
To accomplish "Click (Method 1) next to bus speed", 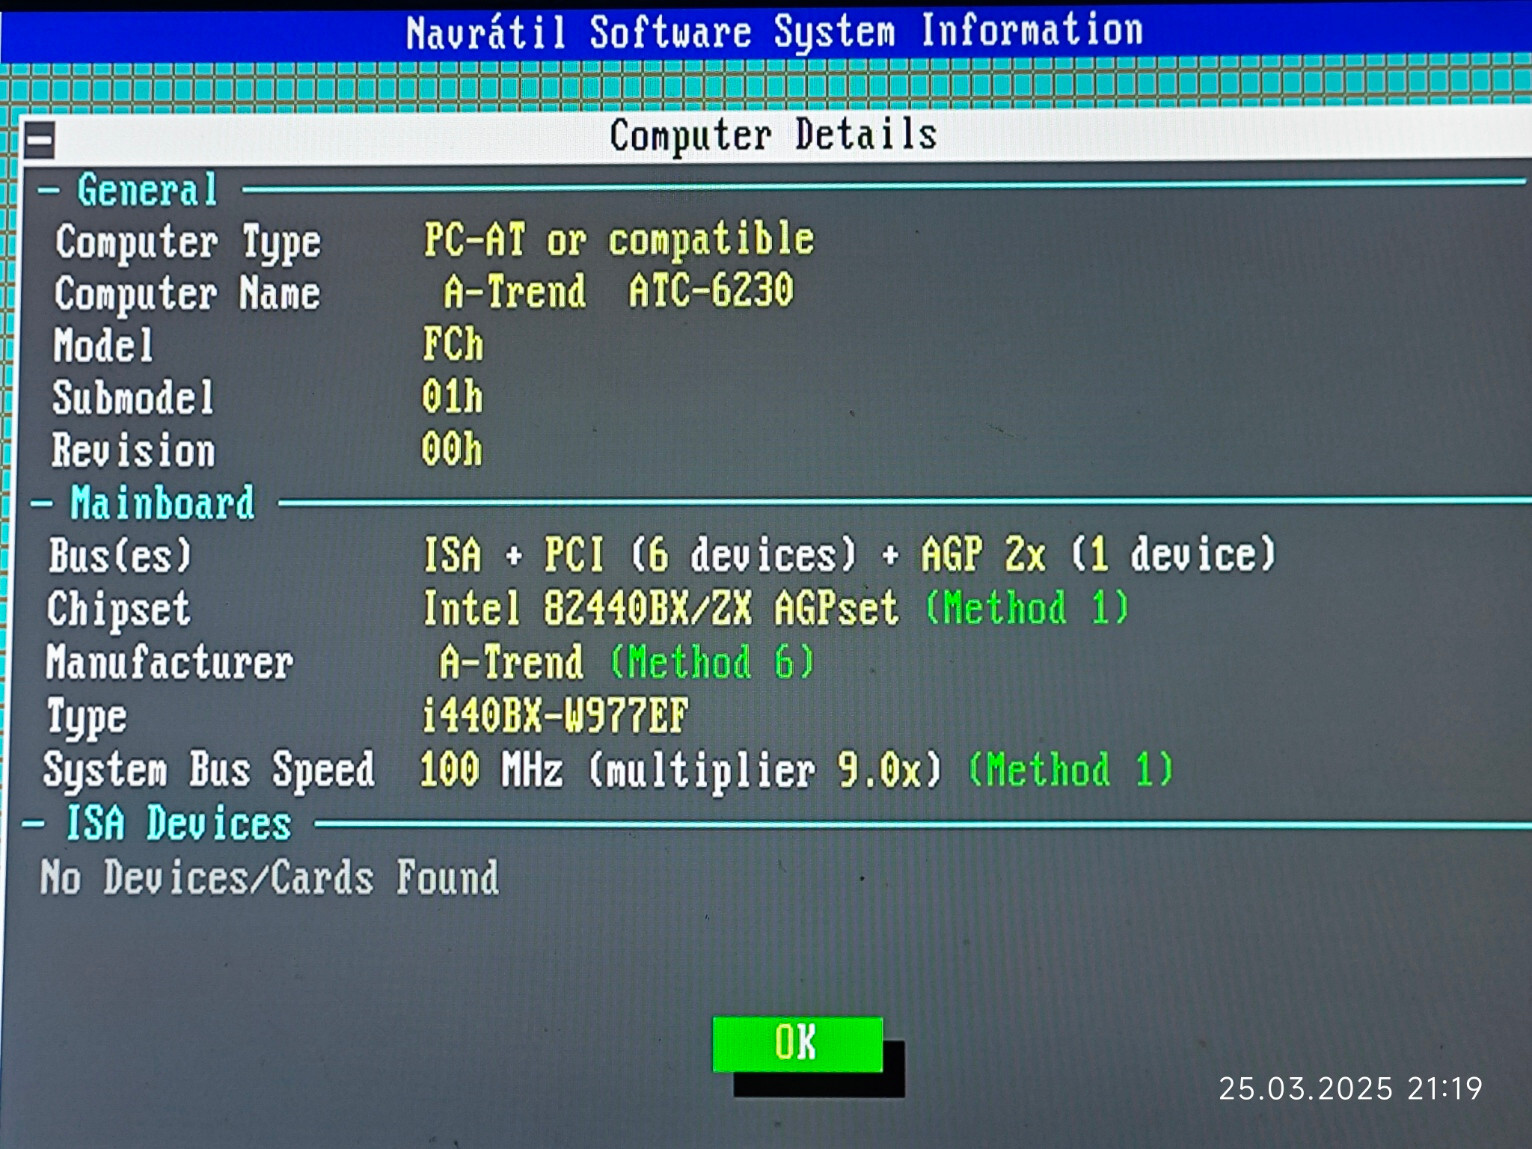I will 1070,770.
